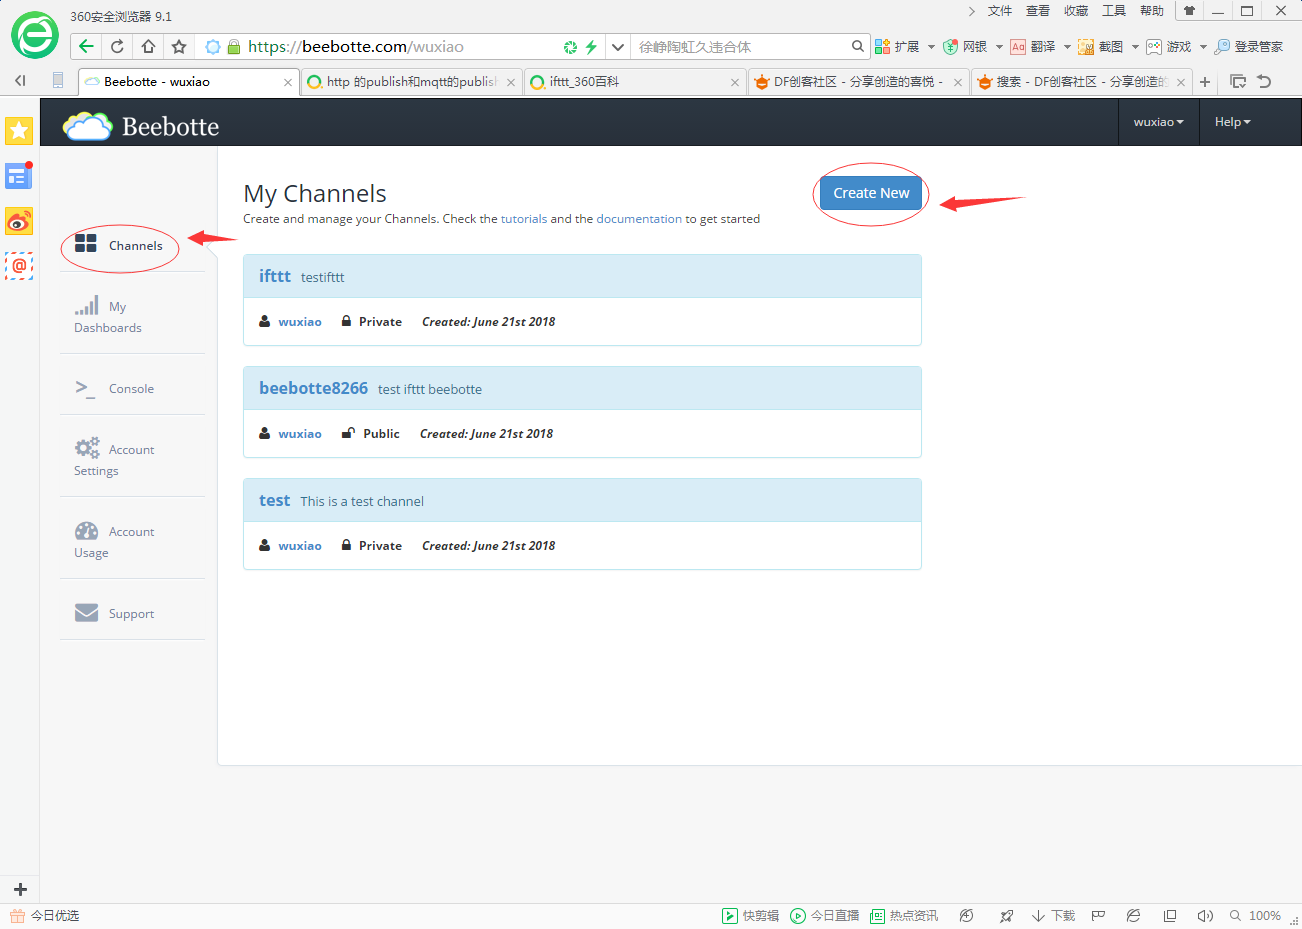Open the beebotte8266 channel
The image size is (1302, 929).
point(313,388)
